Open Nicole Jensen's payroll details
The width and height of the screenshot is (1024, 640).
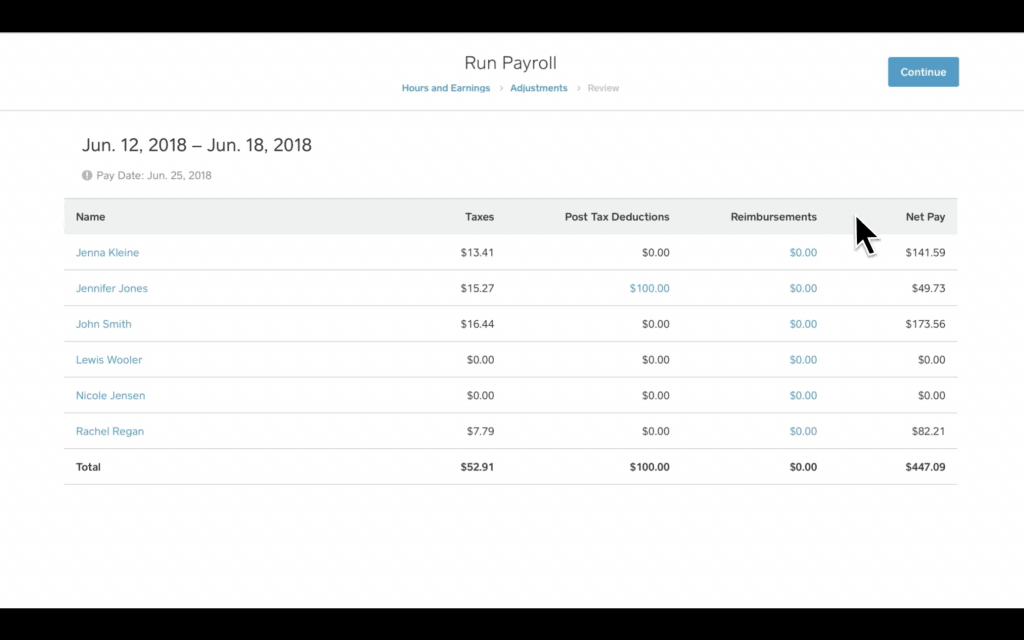[x=110, y=395]
